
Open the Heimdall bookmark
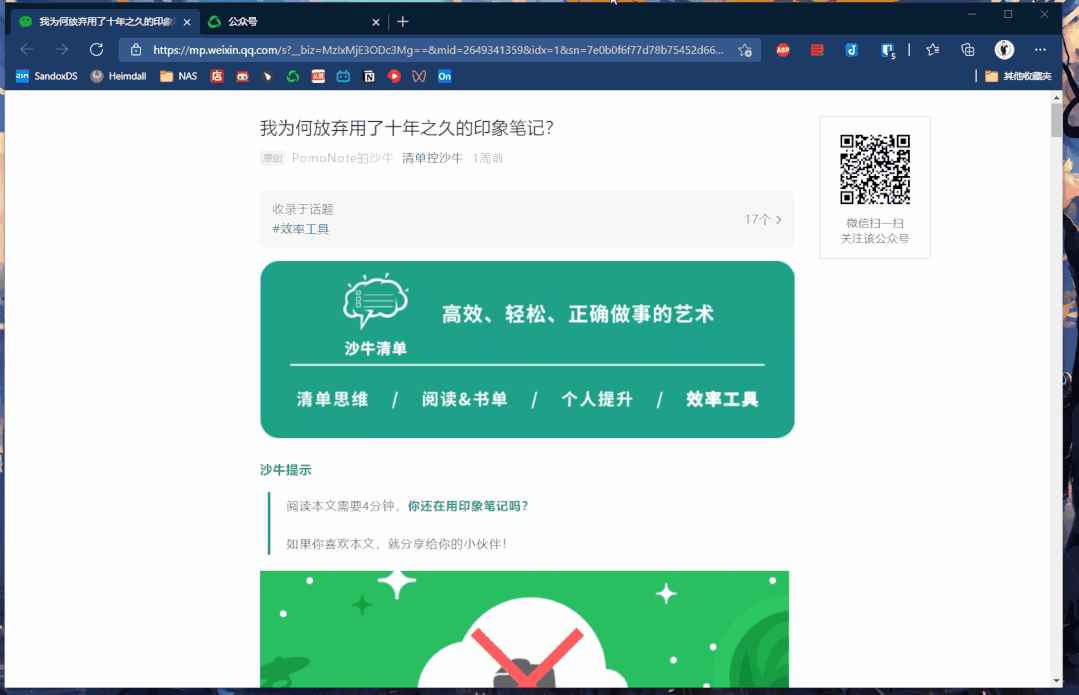pos(118,76)
